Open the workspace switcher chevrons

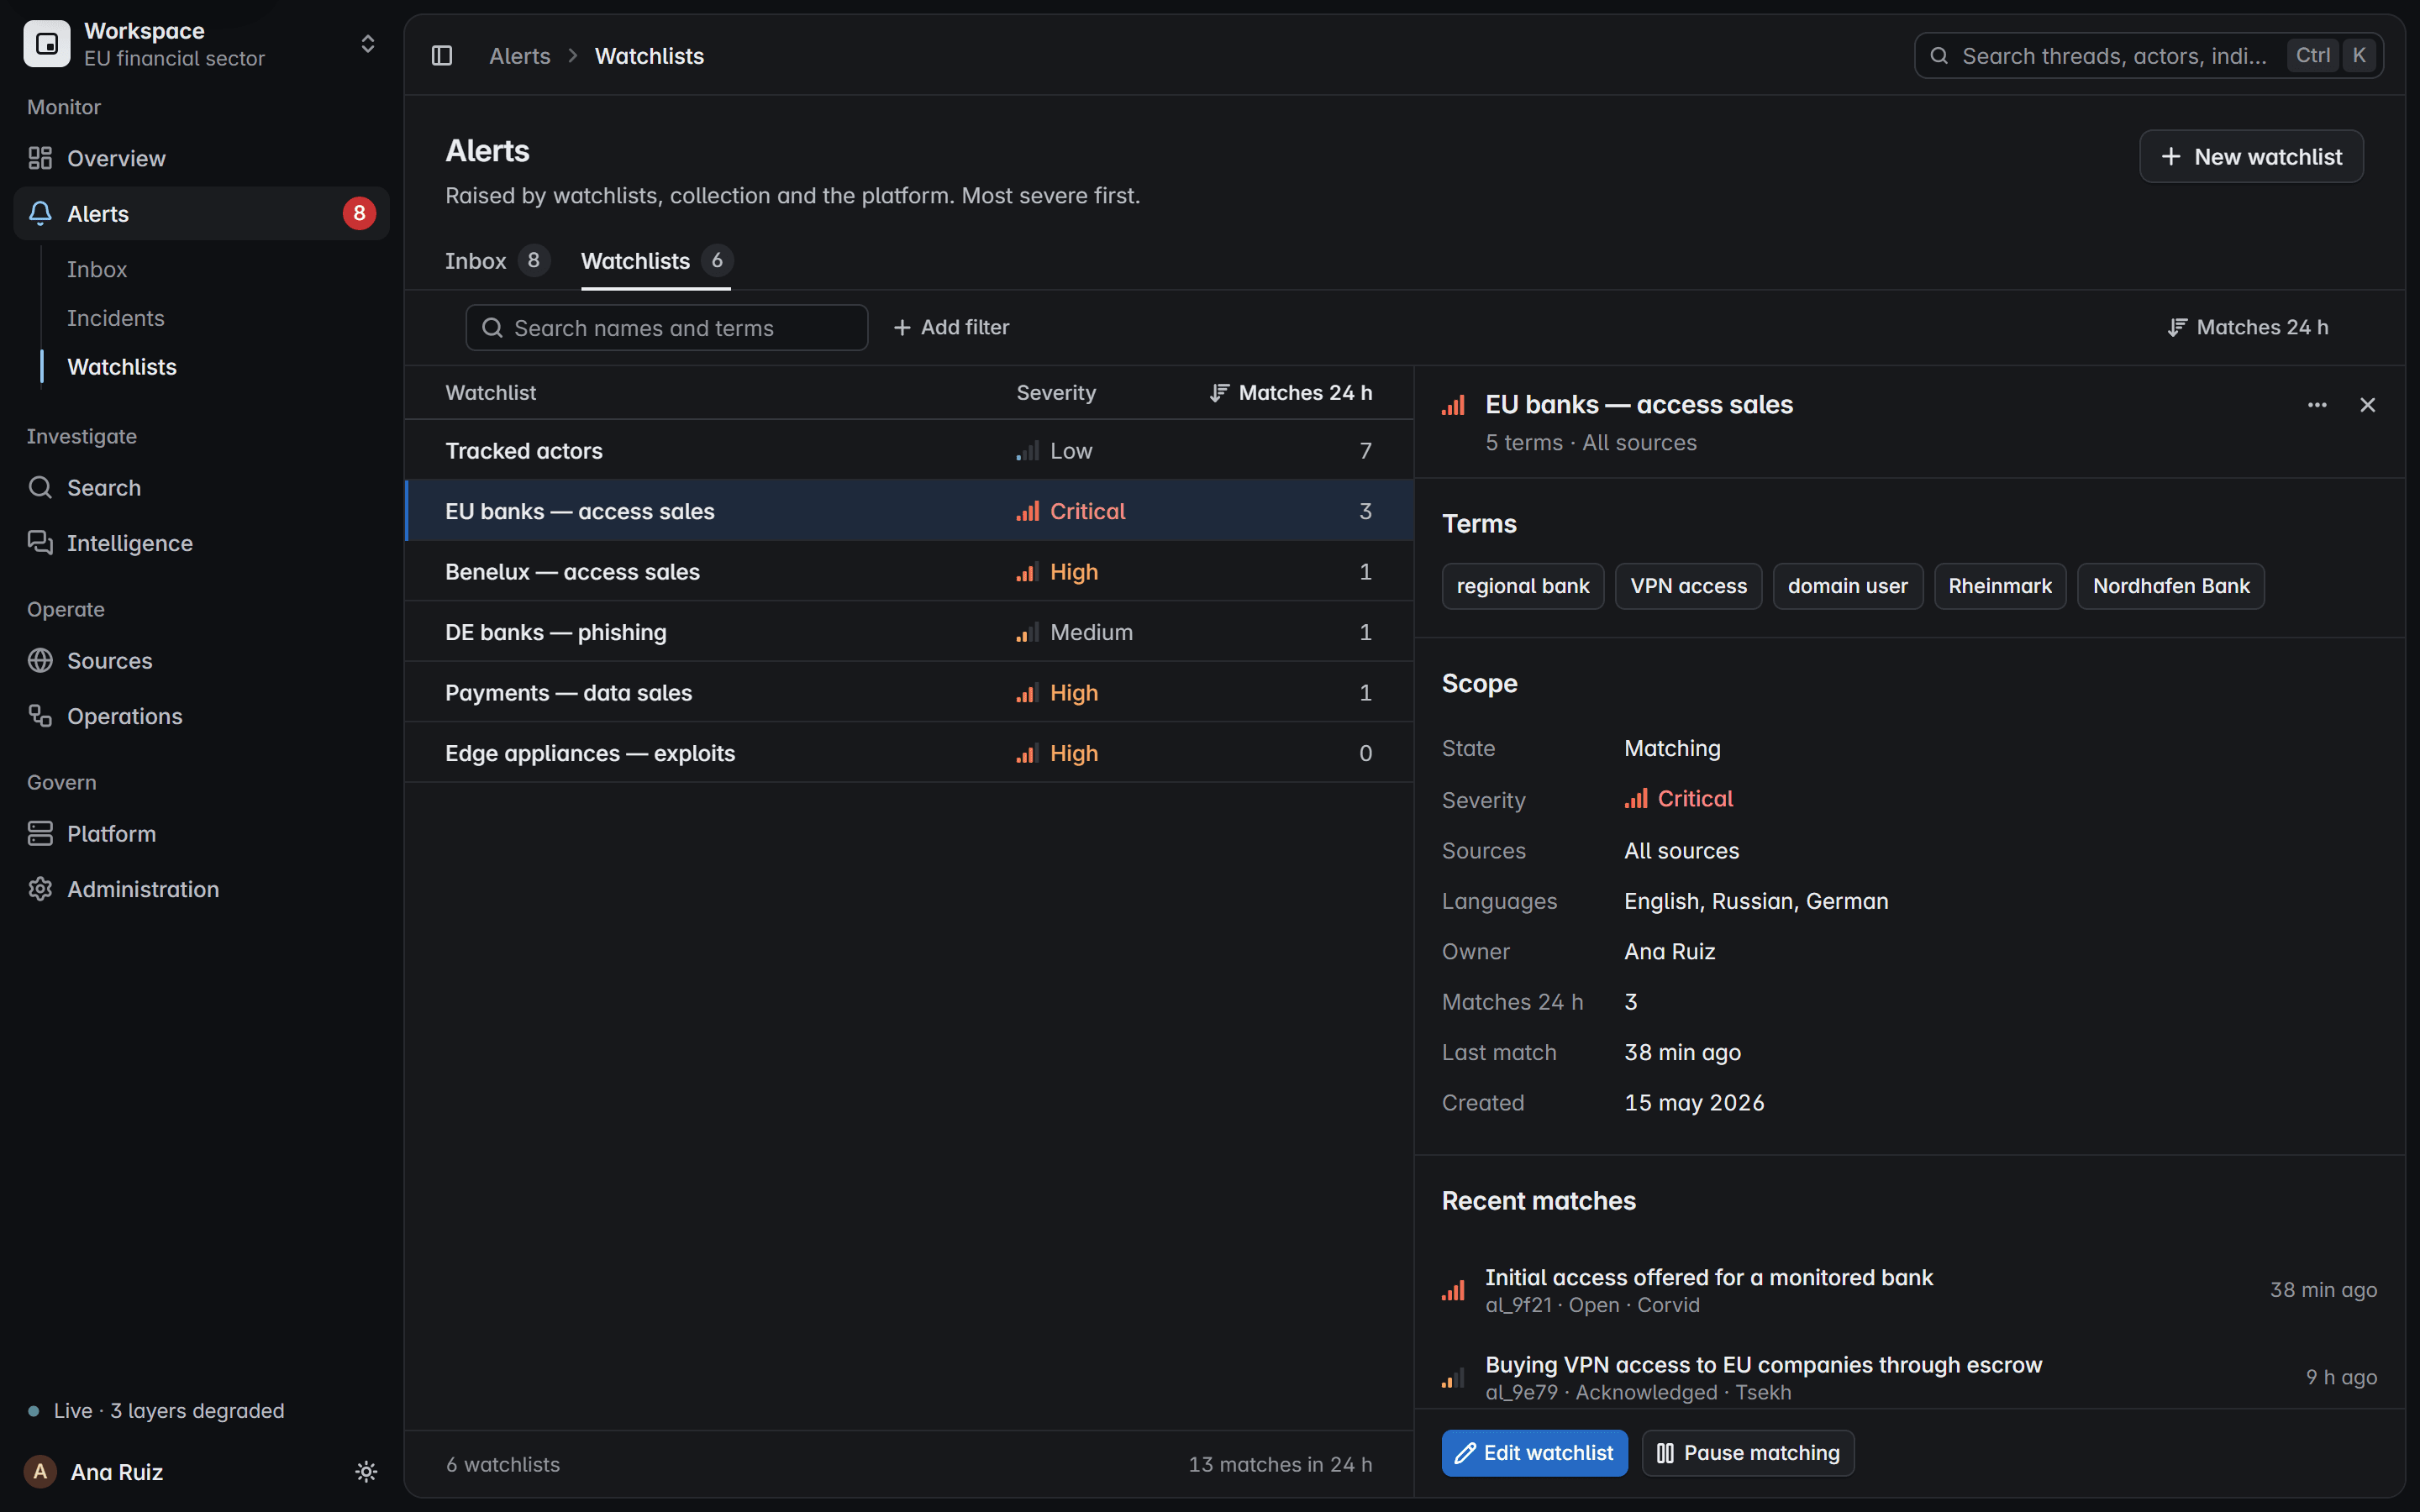coord(367,44)
